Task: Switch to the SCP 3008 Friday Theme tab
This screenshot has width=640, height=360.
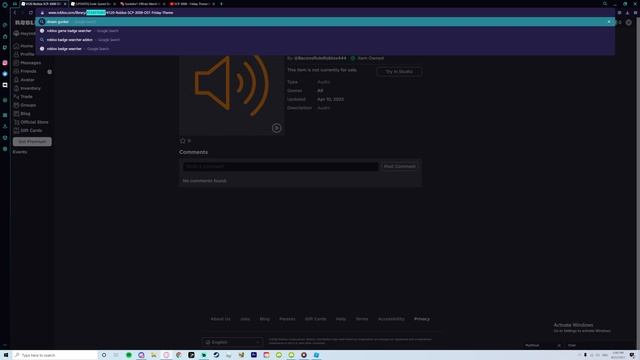Action: [191, 4]
